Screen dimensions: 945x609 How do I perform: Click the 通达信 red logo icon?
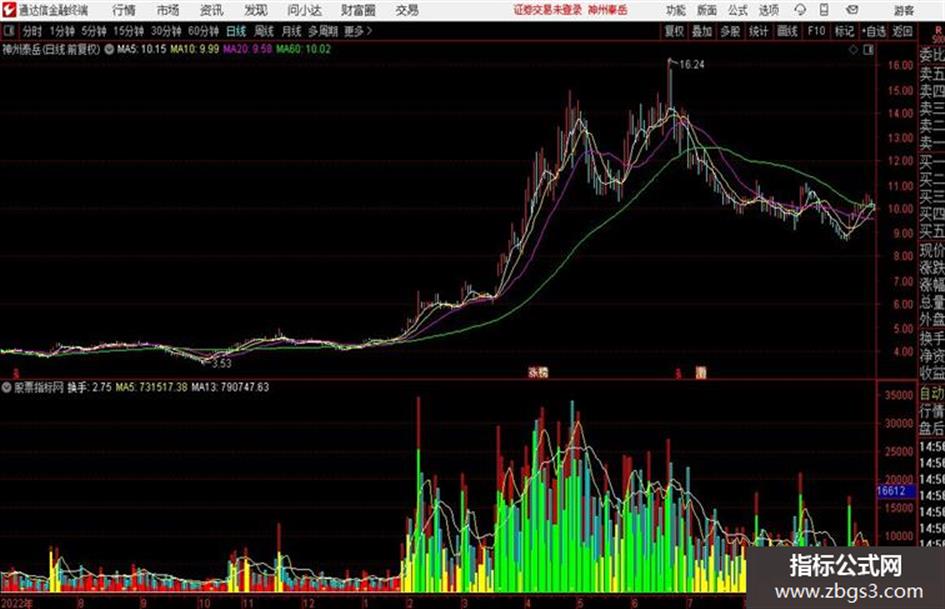click(9, 10)
